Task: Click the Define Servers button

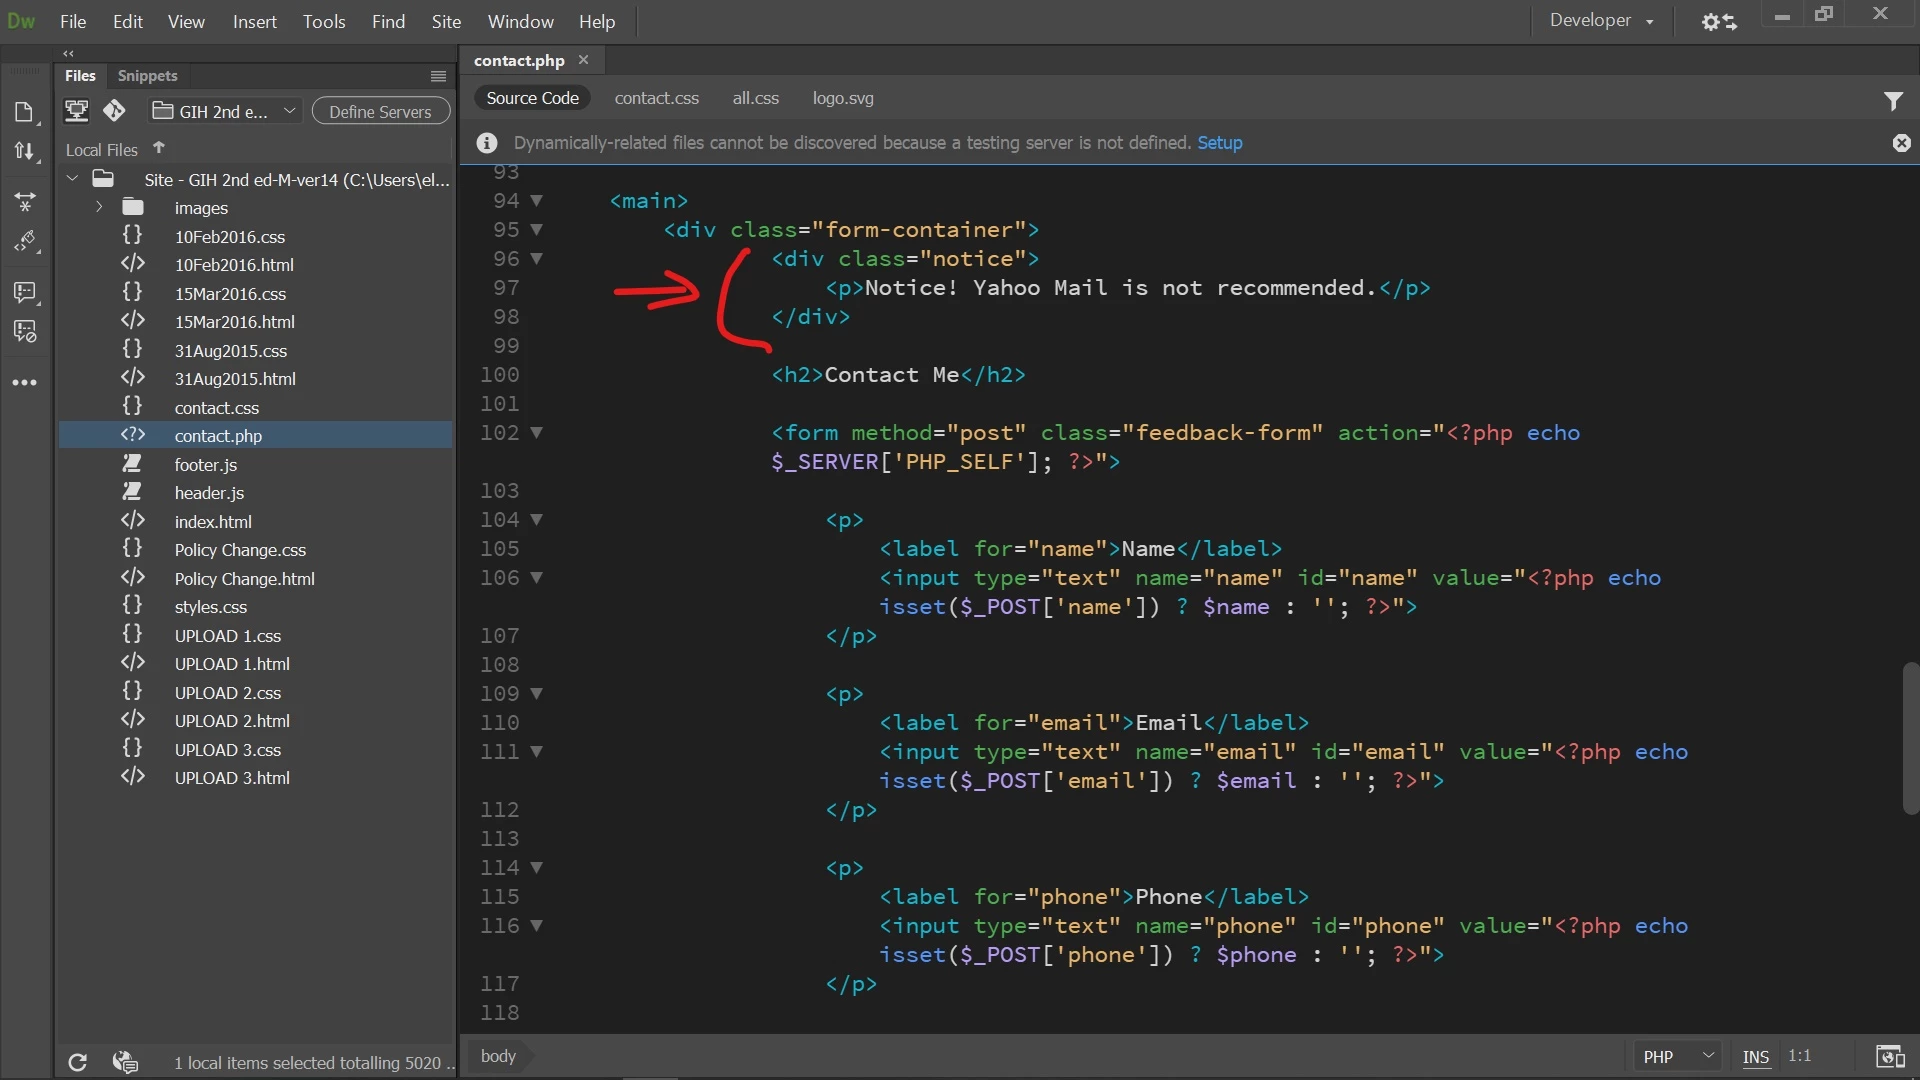Action: [x=380, y=111]
